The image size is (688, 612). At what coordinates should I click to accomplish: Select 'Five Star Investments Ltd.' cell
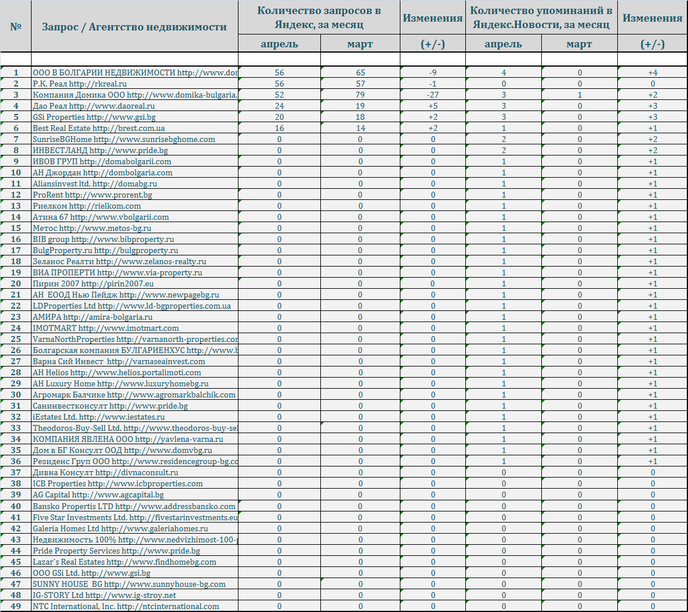135,517
